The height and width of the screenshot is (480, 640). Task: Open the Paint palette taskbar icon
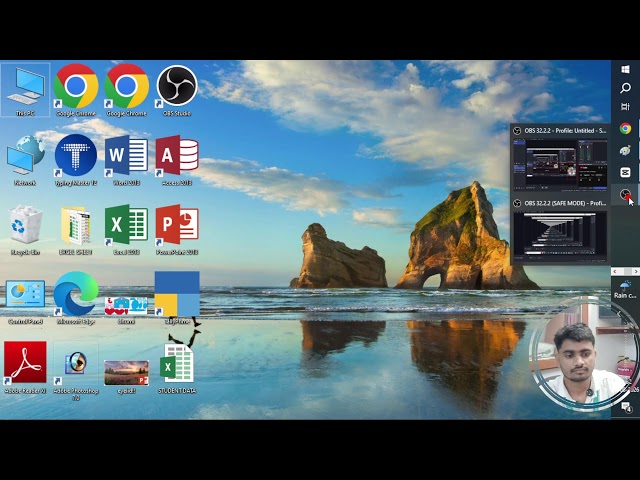click(625, 150)
